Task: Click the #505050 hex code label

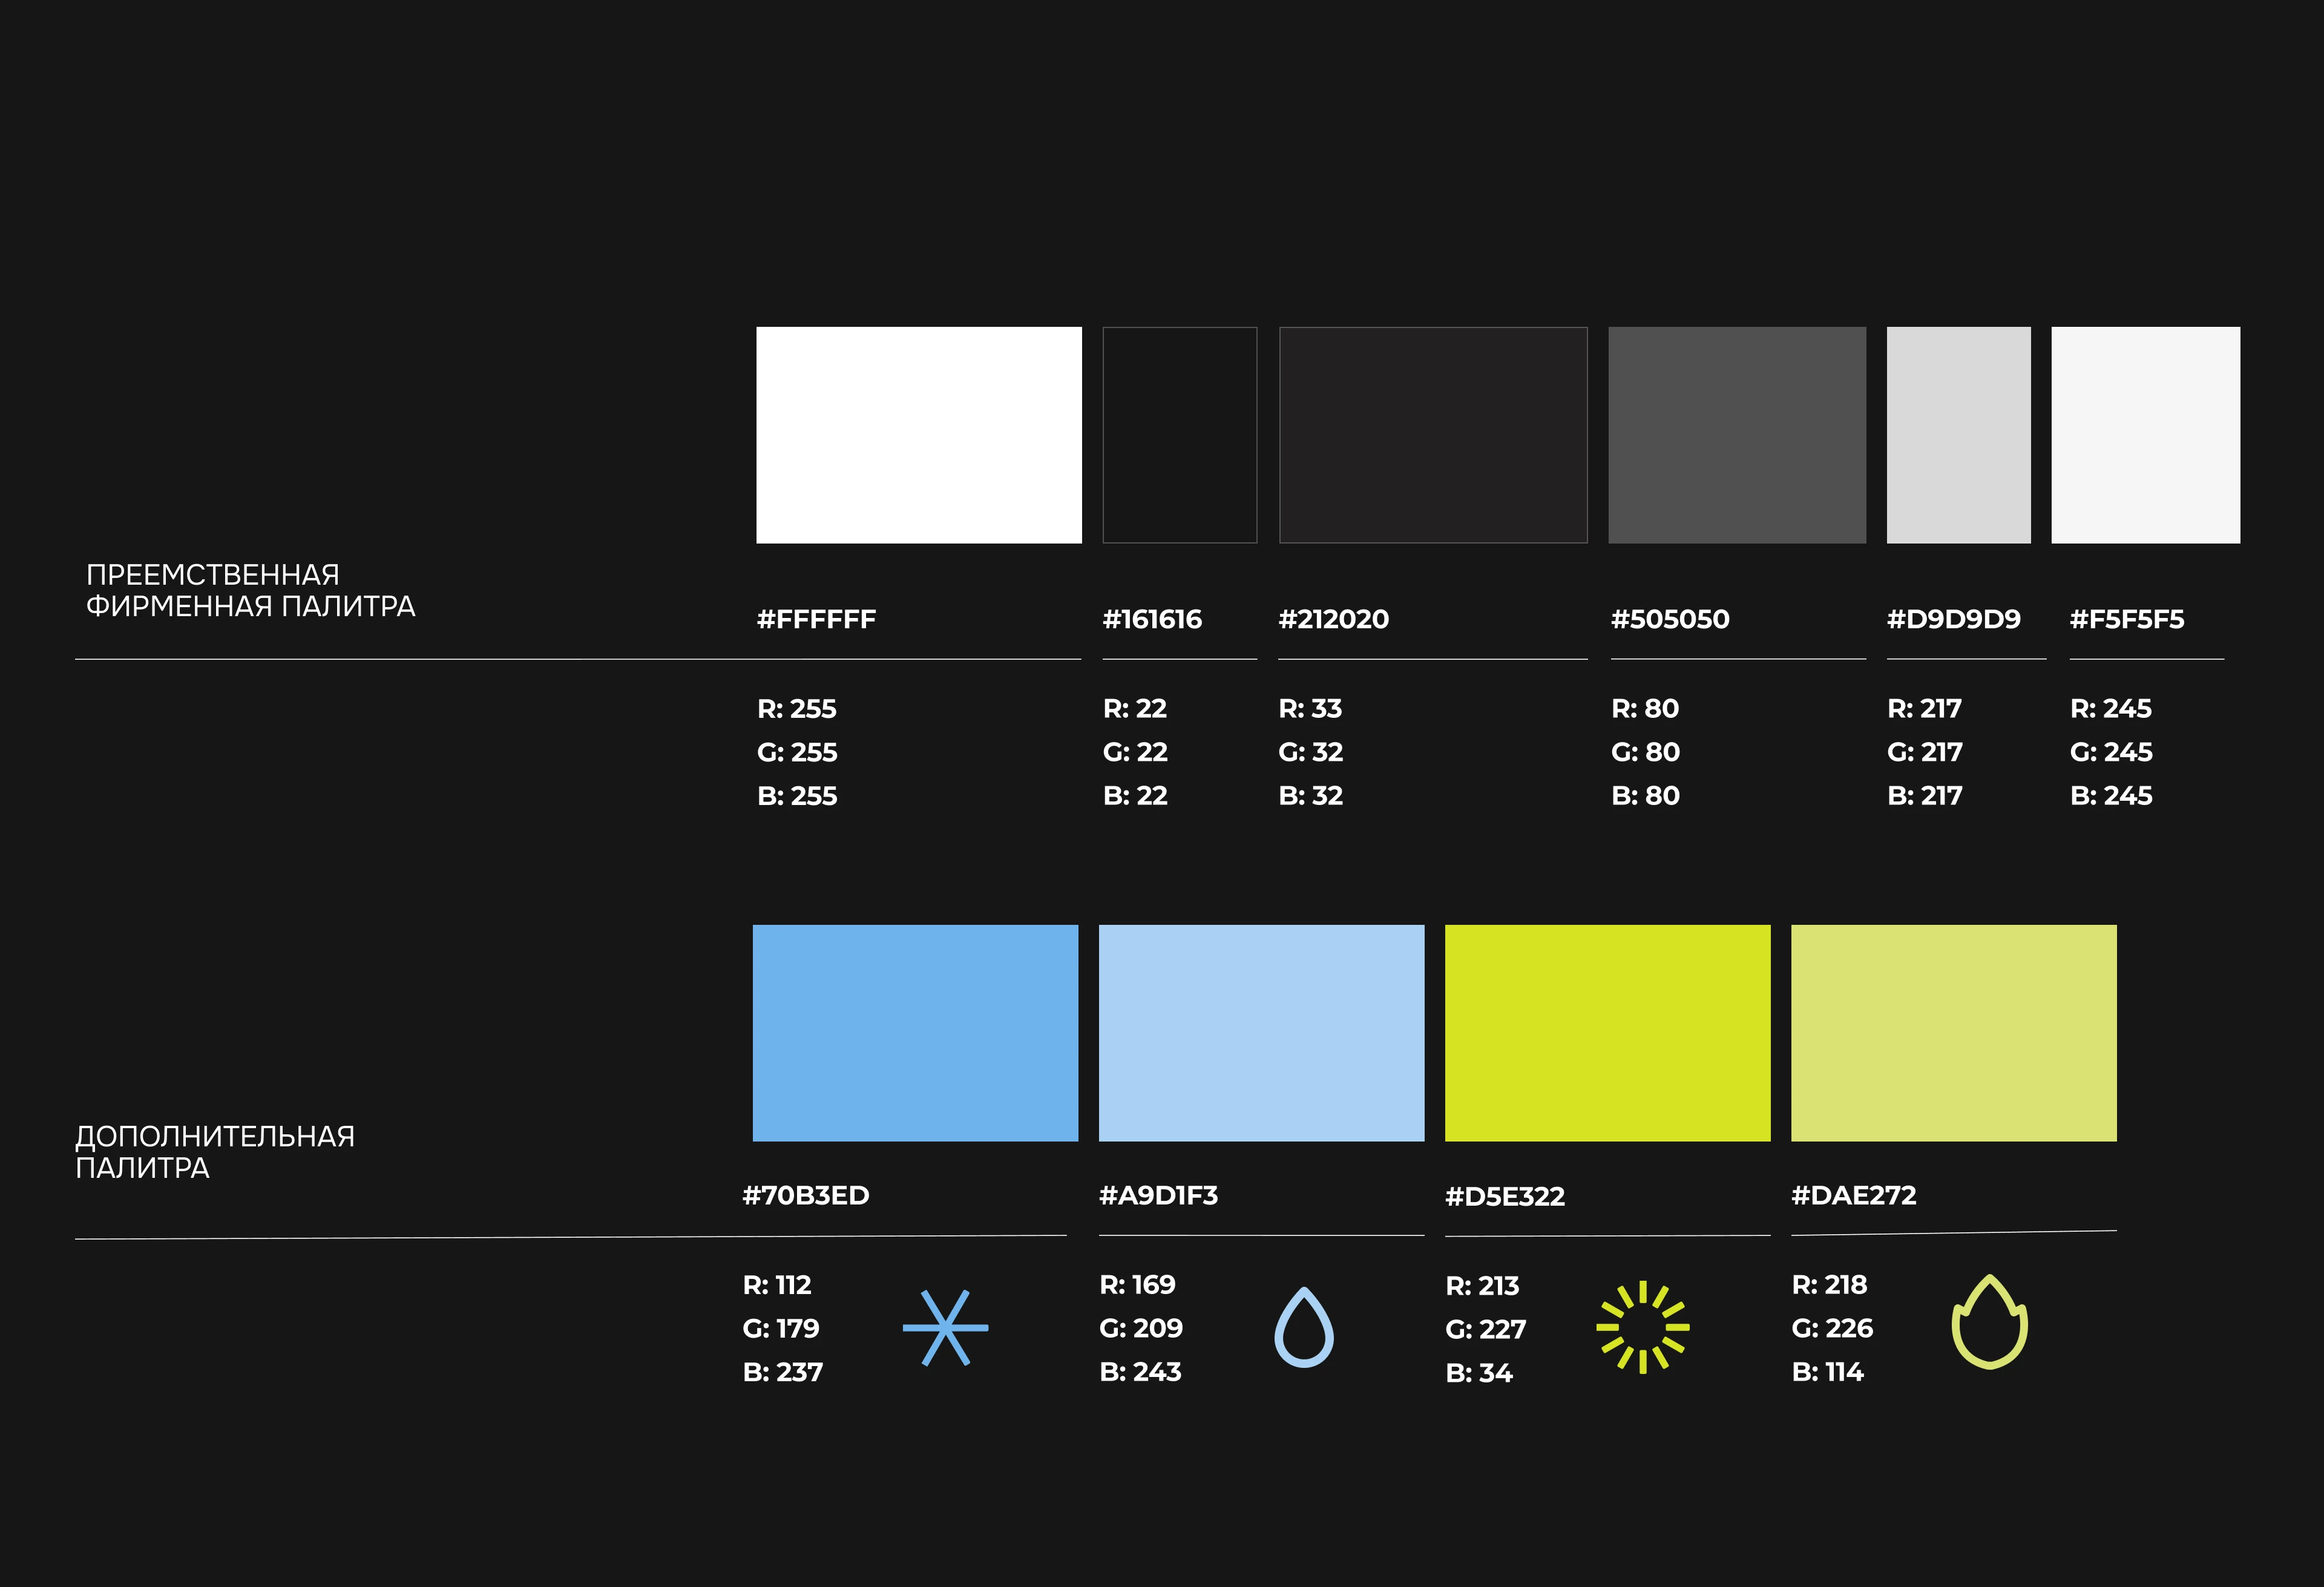Action: [x=1669, y=619]
